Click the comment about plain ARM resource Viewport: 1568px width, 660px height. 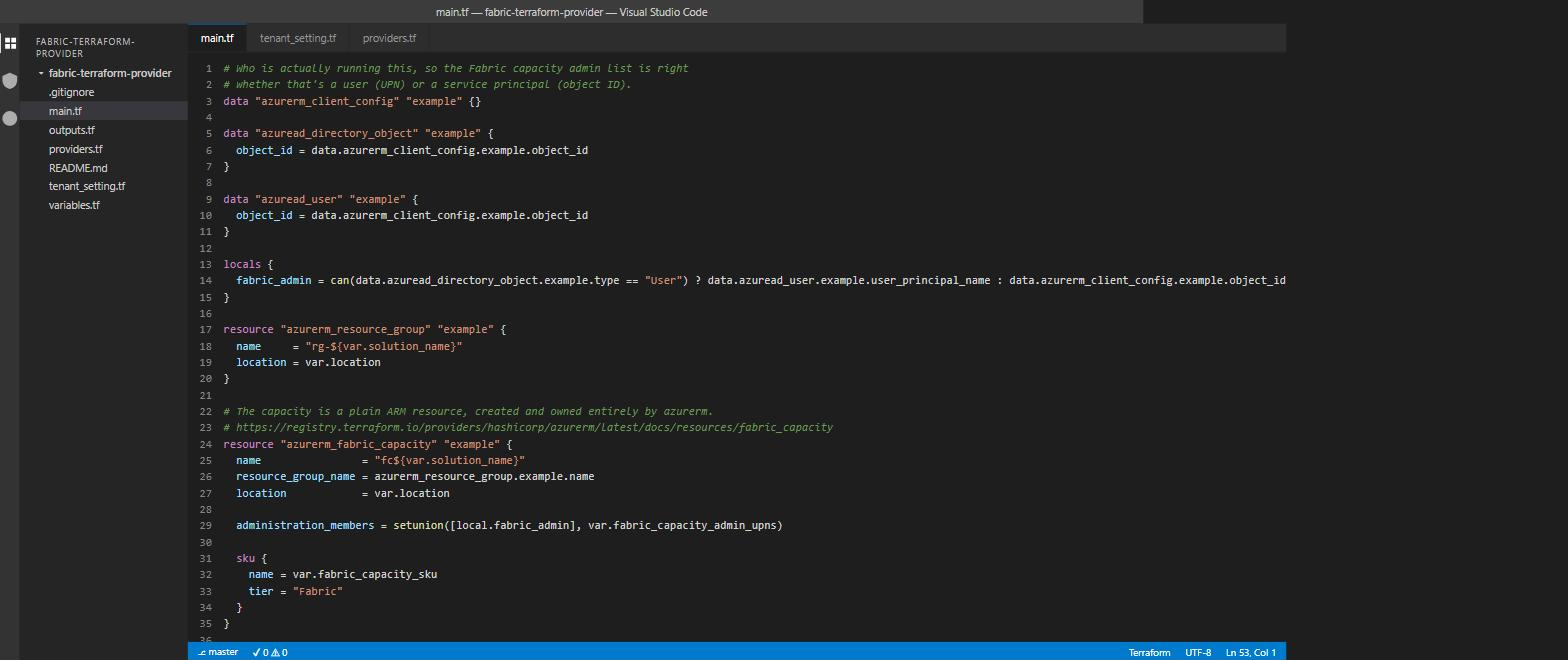click(468, 411)
